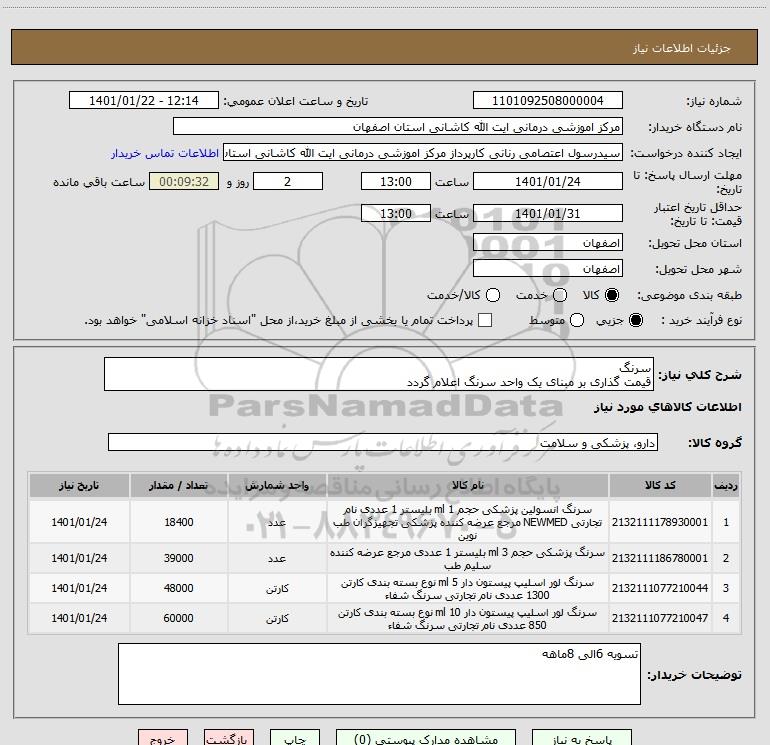Click the price validity date 1401/01/31 field
This screenshot has height=745, width=770.
coord(548,213)
